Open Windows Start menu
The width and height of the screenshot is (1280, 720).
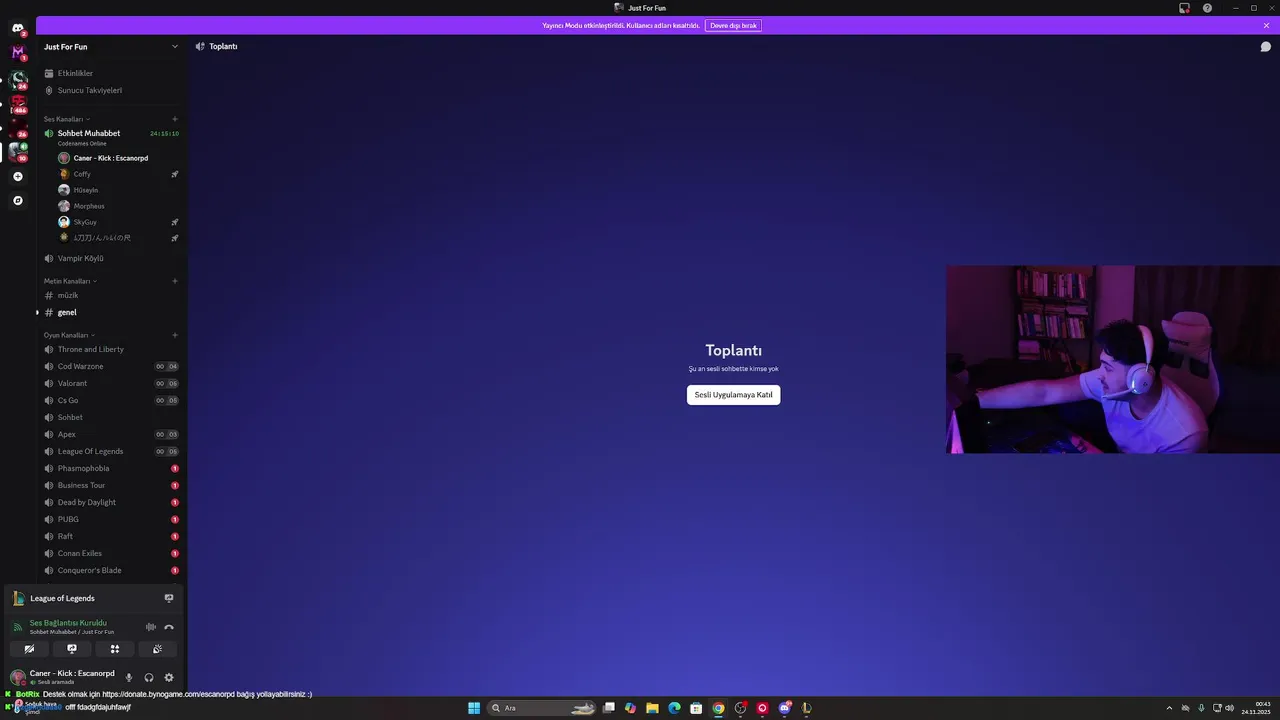[x=474, y=708]
